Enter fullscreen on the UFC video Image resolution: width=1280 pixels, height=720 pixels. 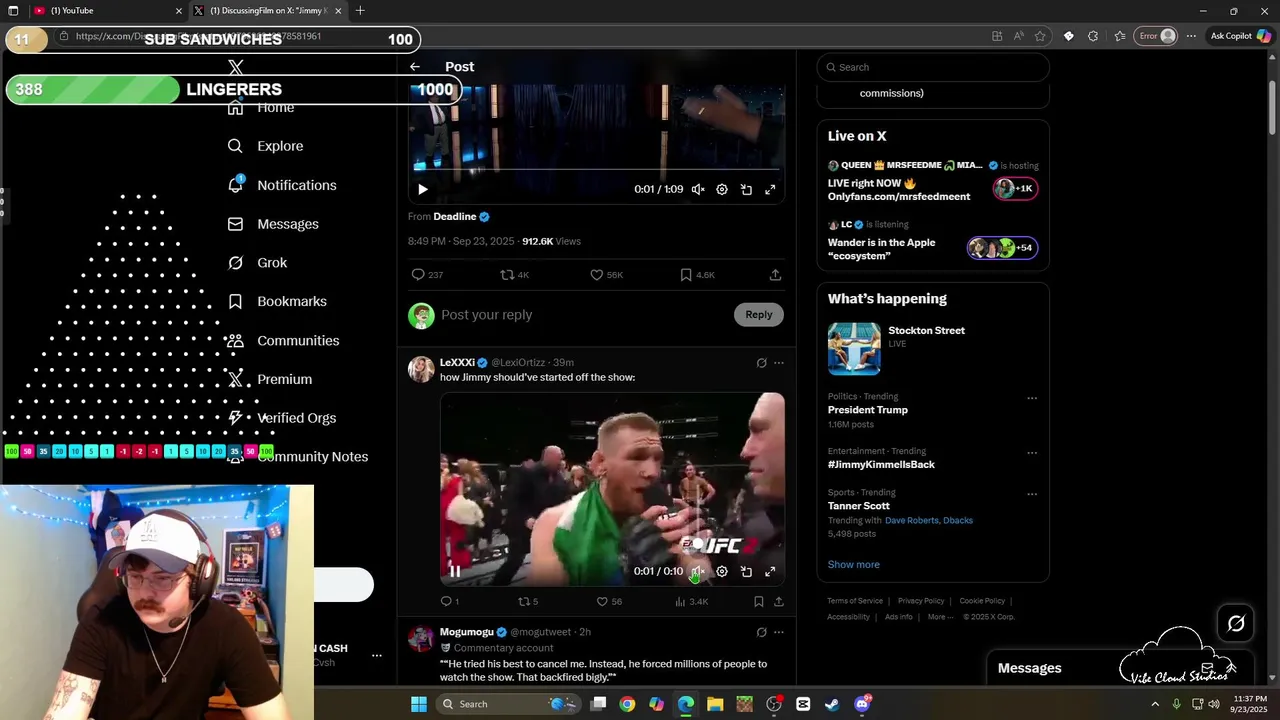click(x=770, y=572)
